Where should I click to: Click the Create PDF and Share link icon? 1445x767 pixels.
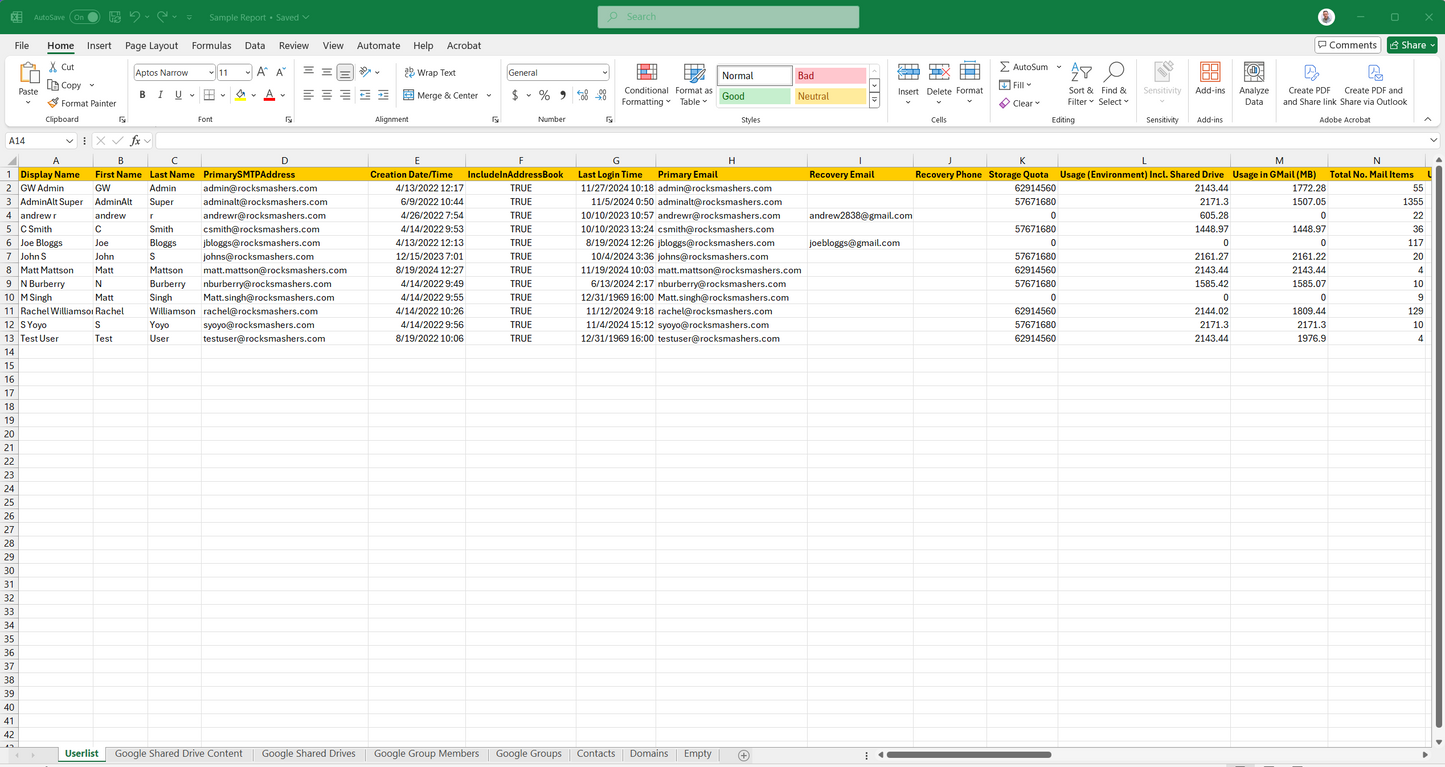1309,84
